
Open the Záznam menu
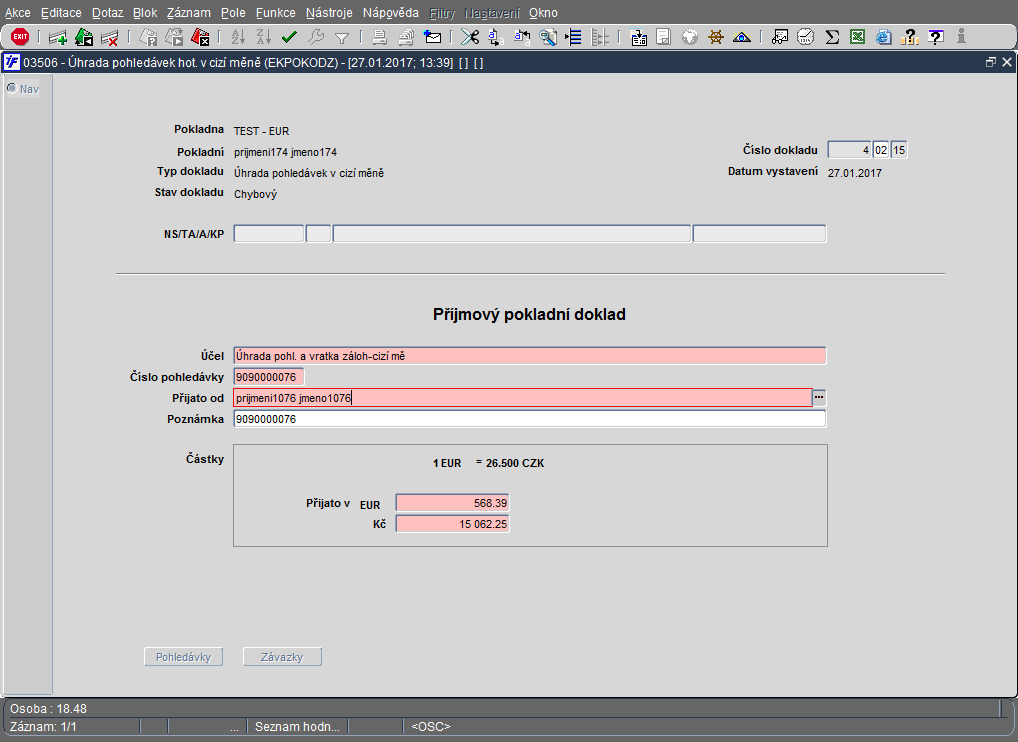click(188, 13)
